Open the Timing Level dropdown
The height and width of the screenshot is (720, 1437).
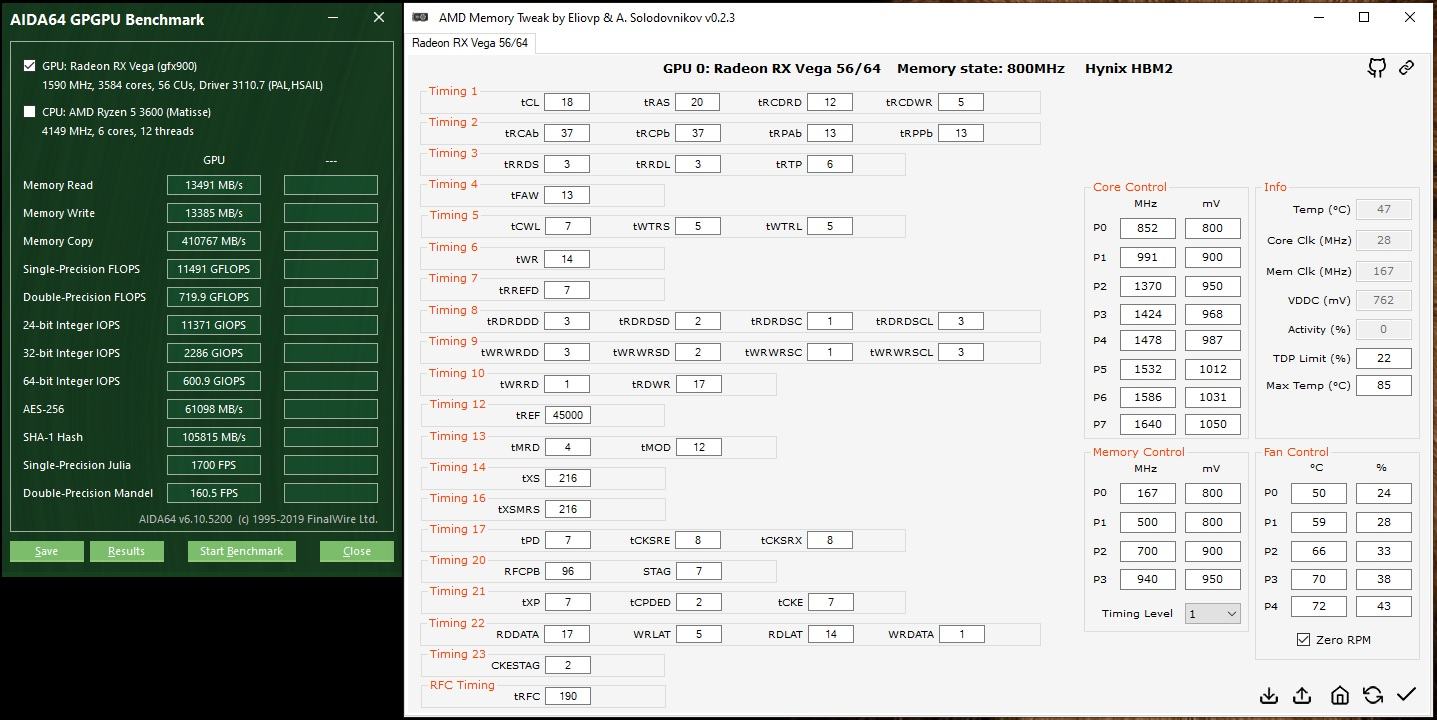(x=1212, y=613)
